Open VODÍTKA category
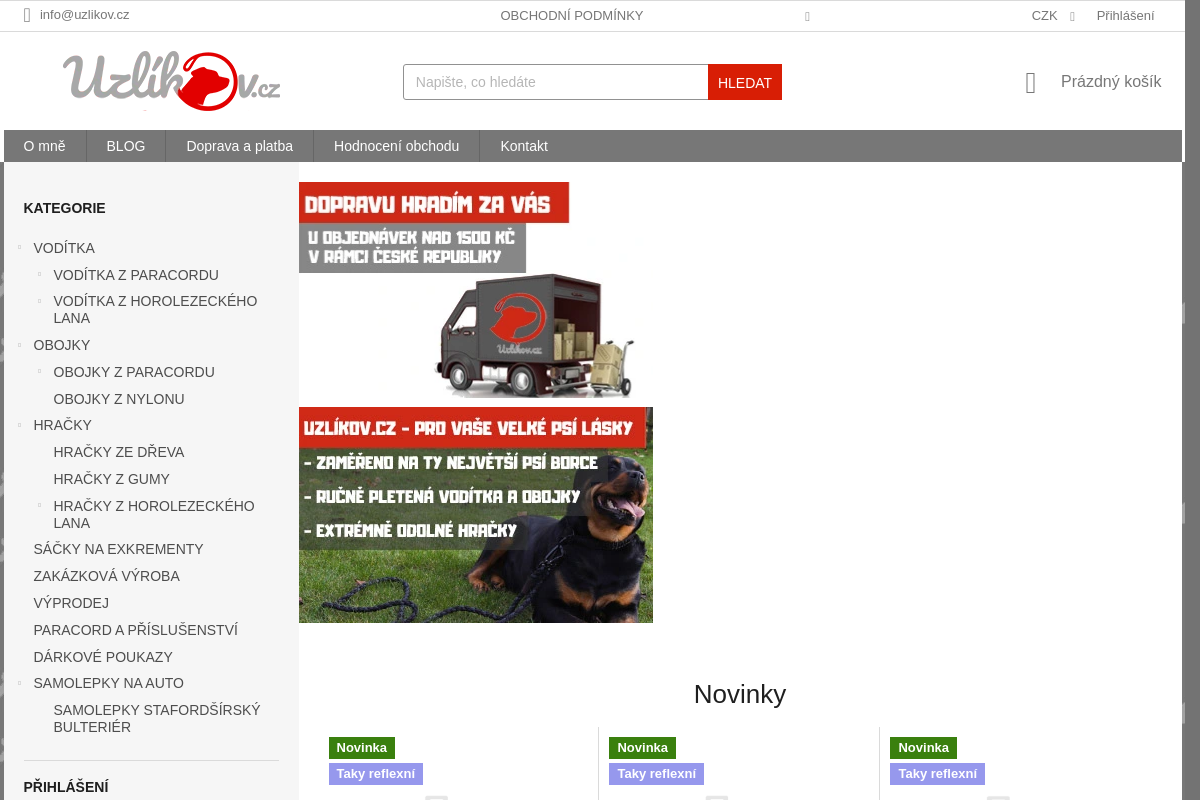 pos(64,248)
